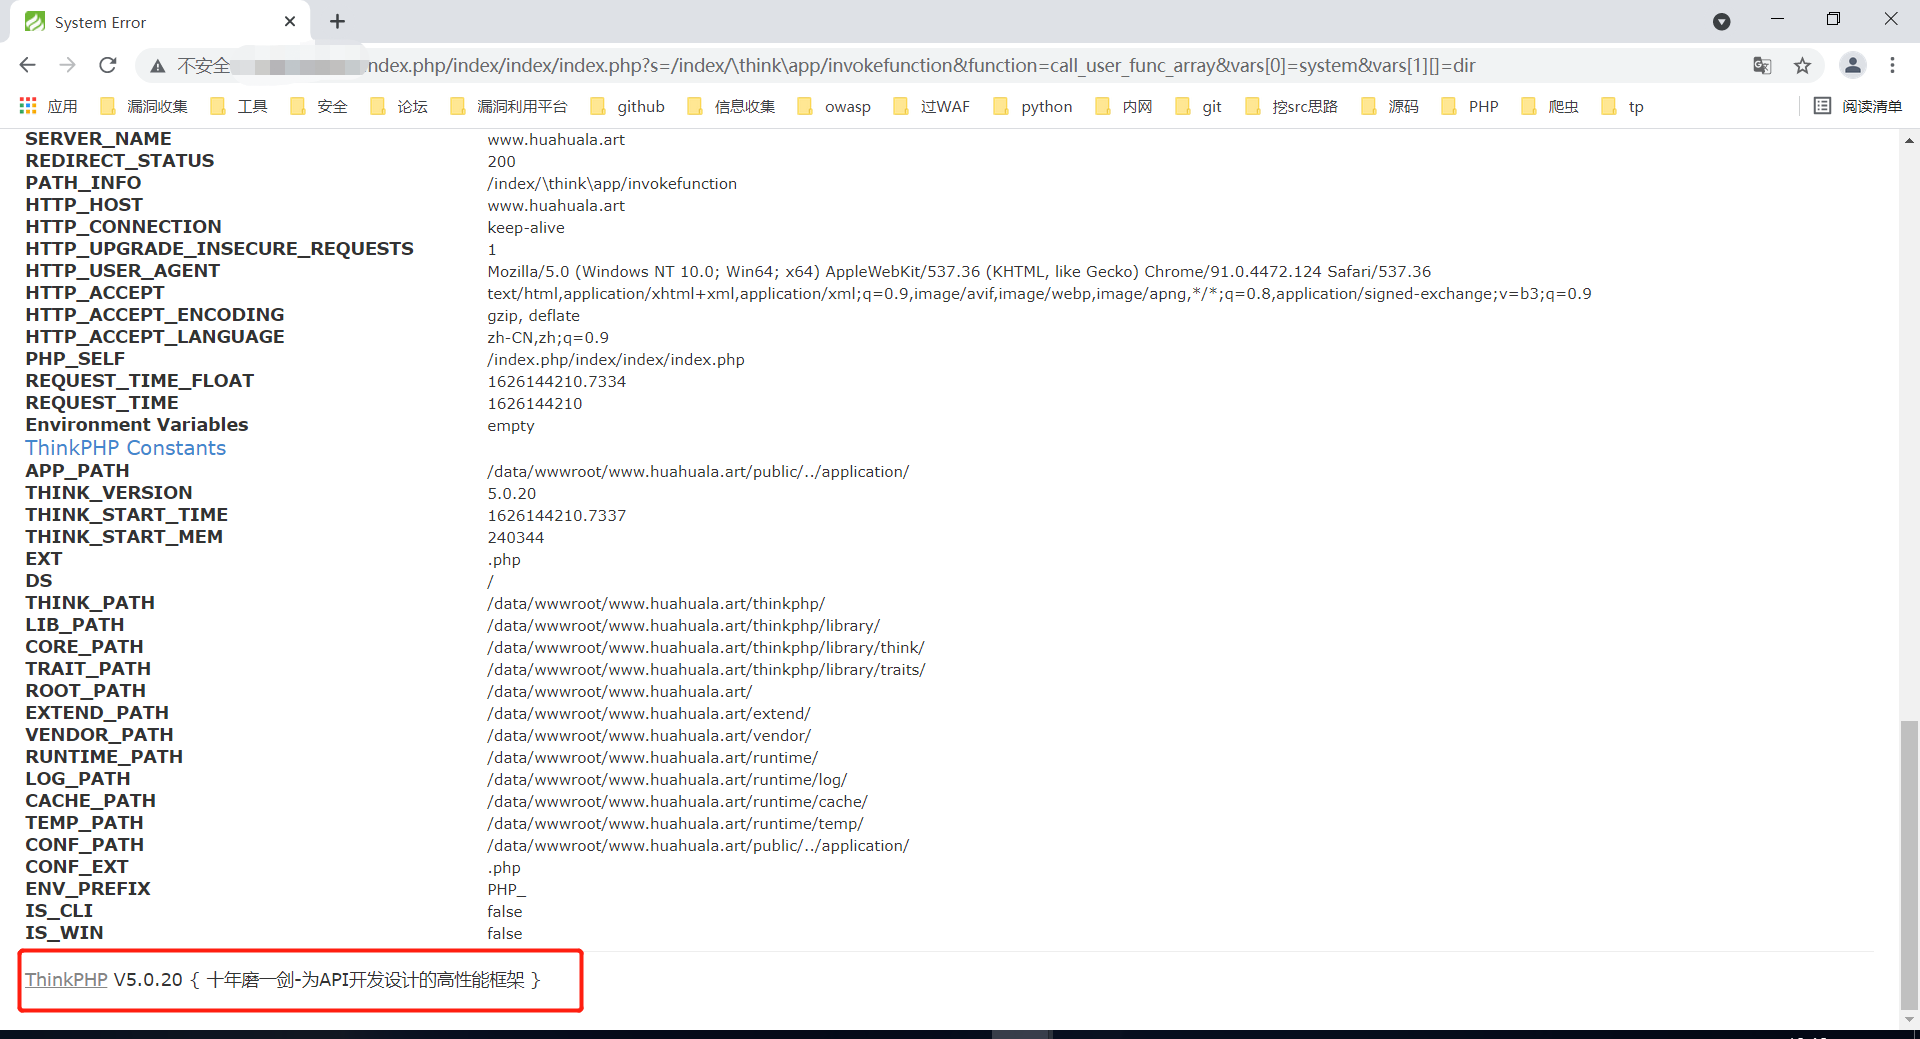Open the git bookmark folder
The width and height of the screenshot is (1920, 1039).
click(1198, 106)
